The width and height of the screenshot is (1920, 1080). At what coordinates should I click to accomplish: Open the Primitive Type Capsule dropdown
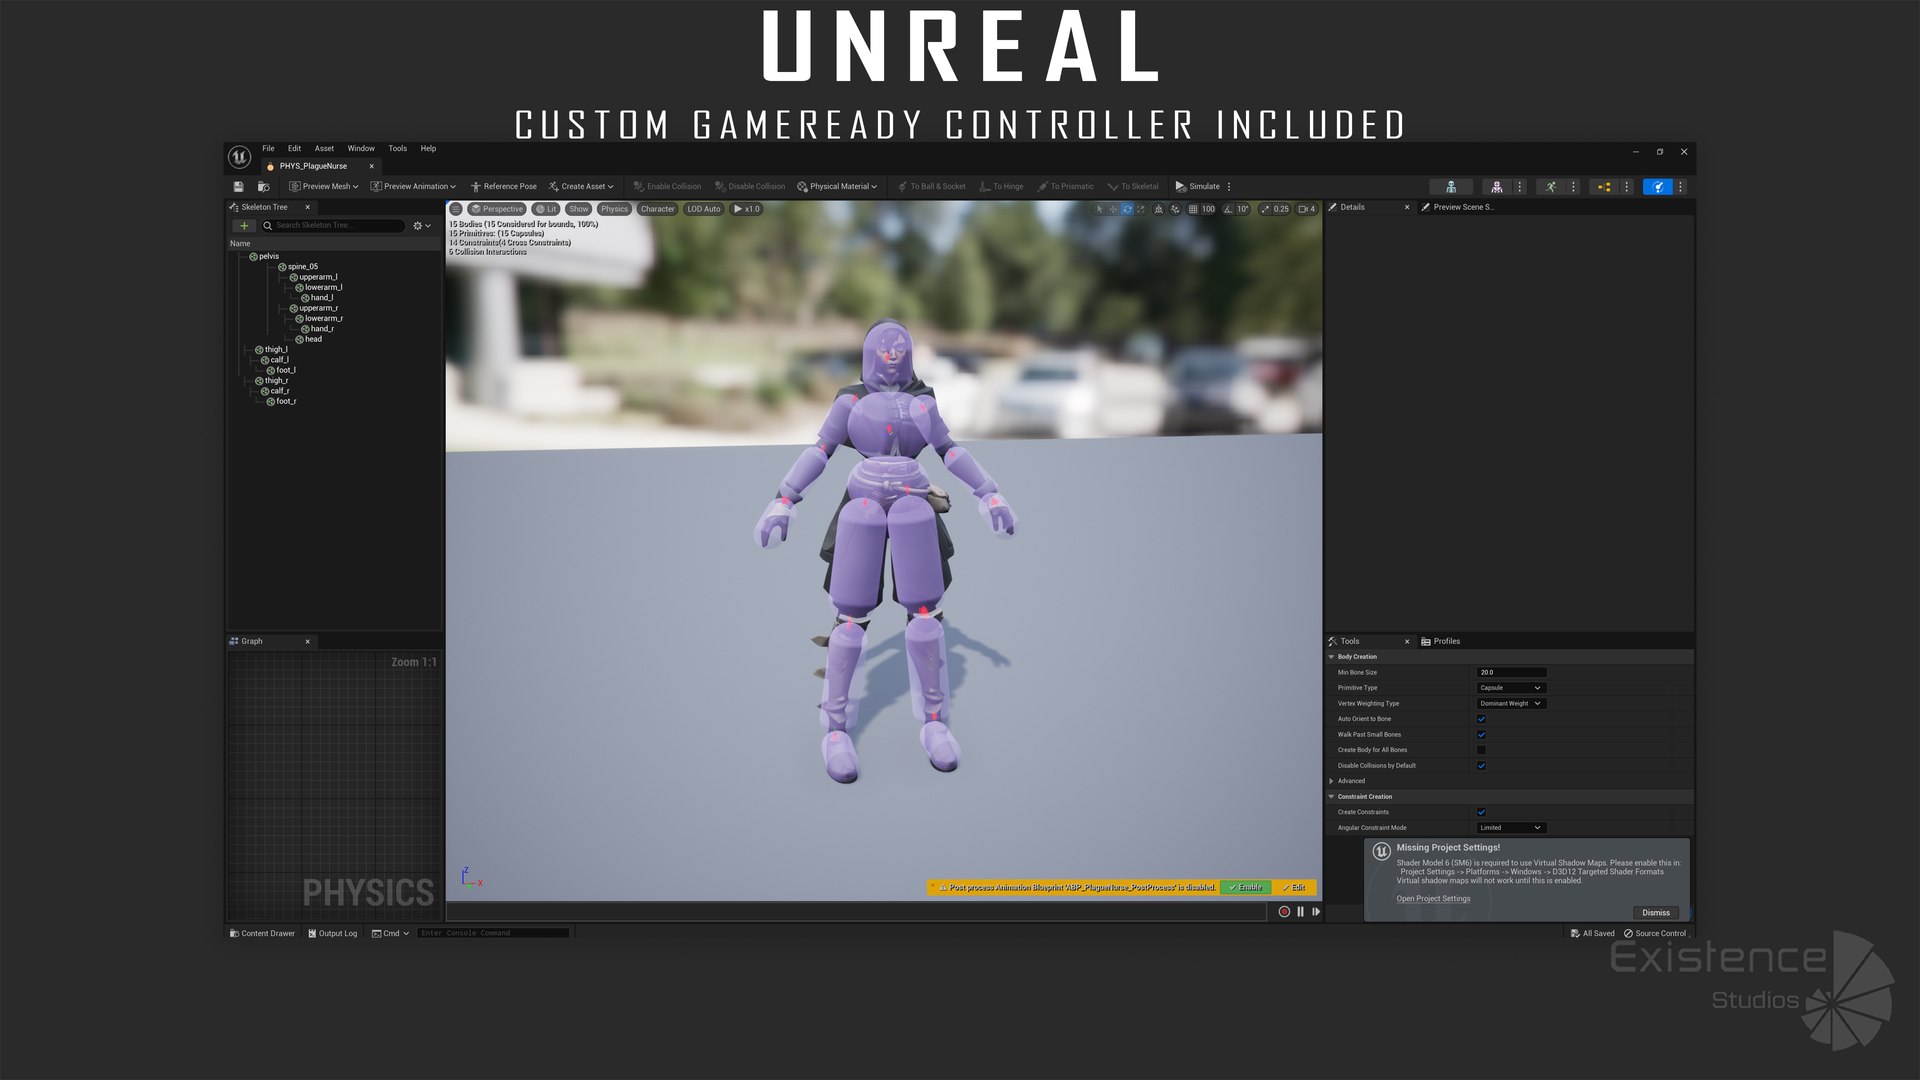point(1511,688)
